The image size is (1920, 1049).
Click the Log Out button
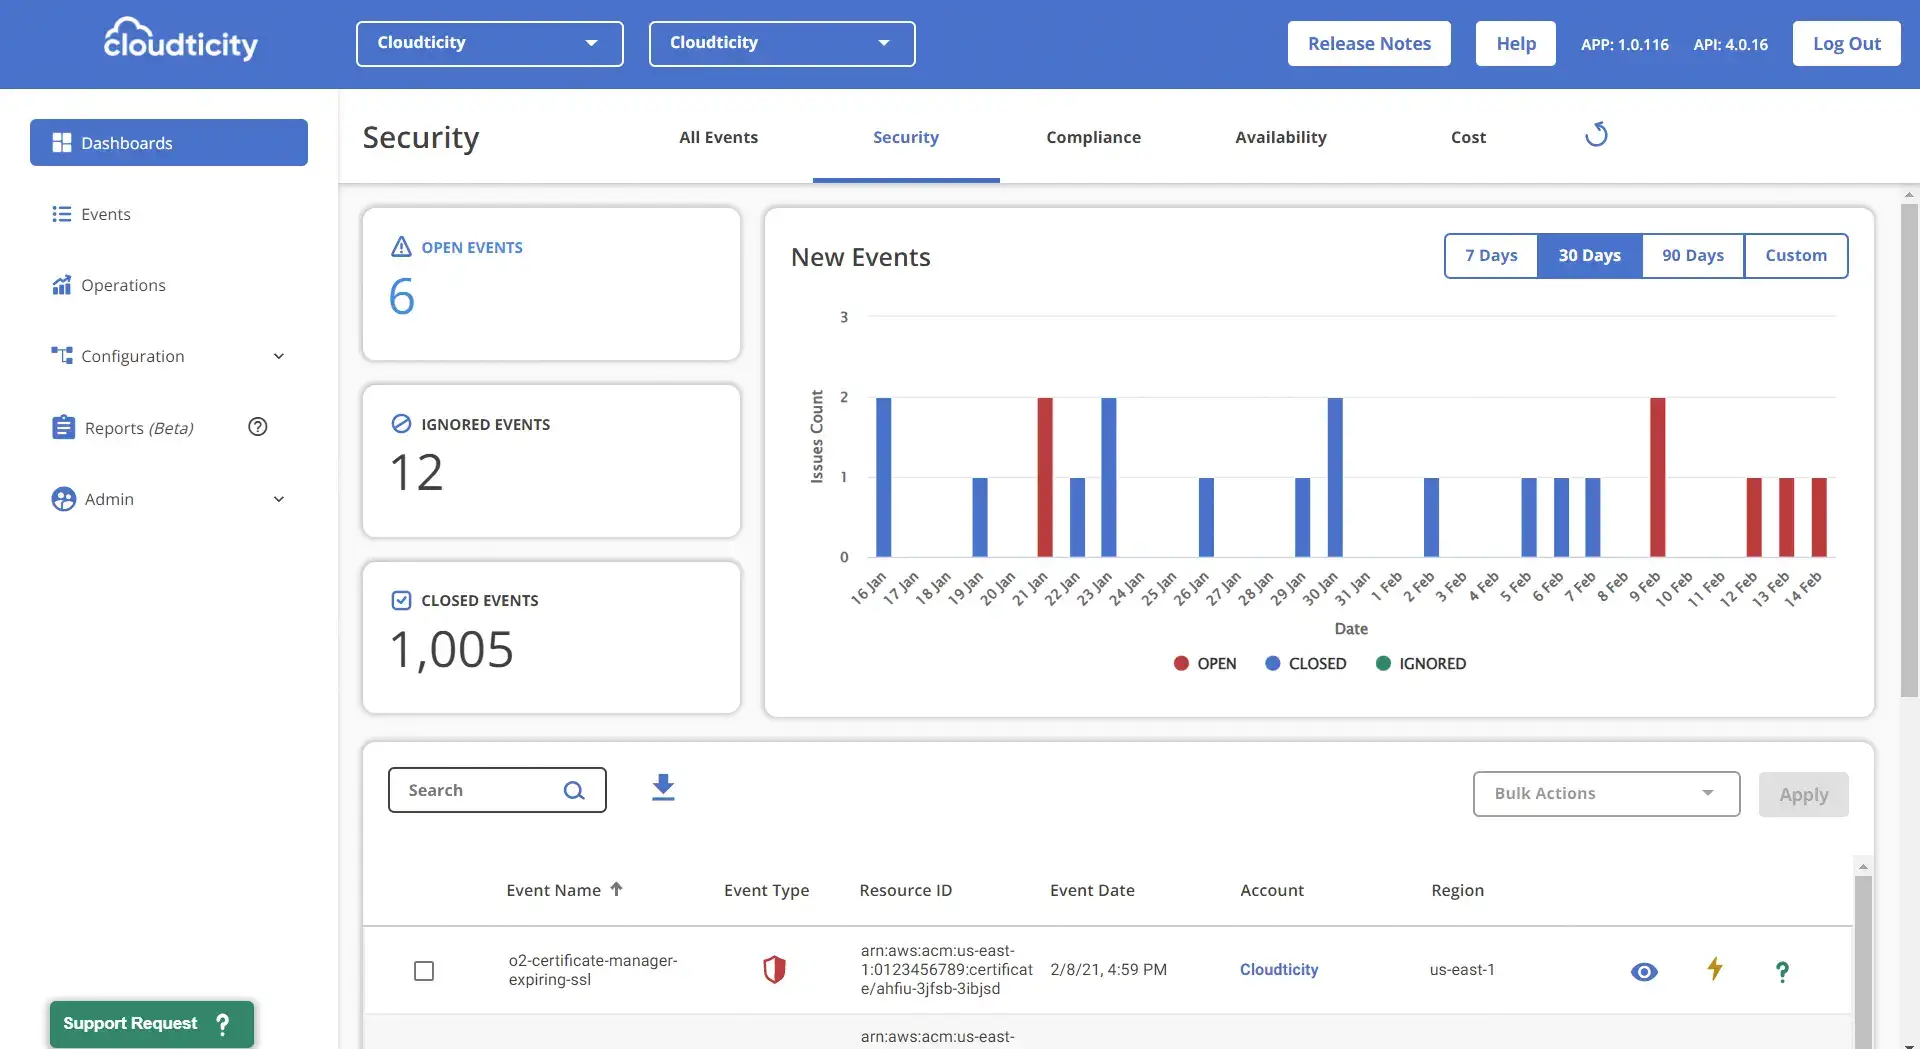point(1846,43)
